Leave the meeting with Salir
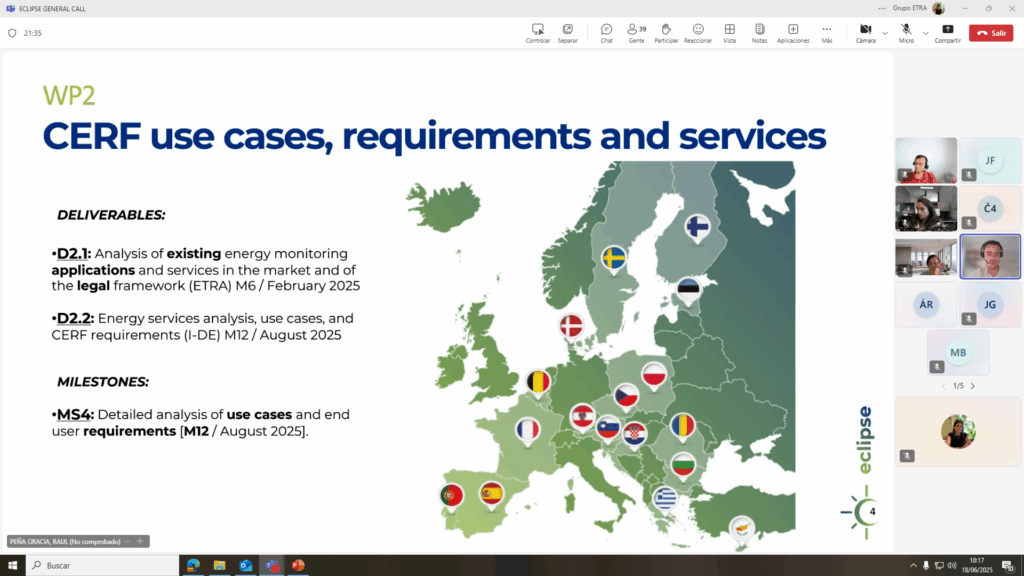 [x=990, y=33]
